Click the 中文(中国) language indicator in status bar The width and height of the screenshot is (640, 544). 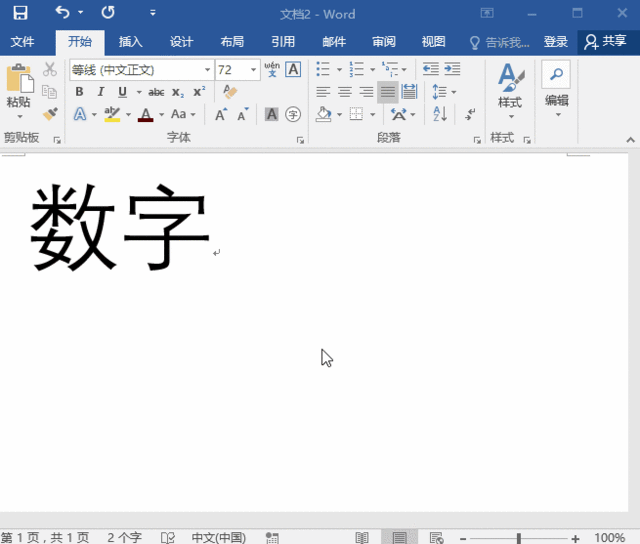219,537
